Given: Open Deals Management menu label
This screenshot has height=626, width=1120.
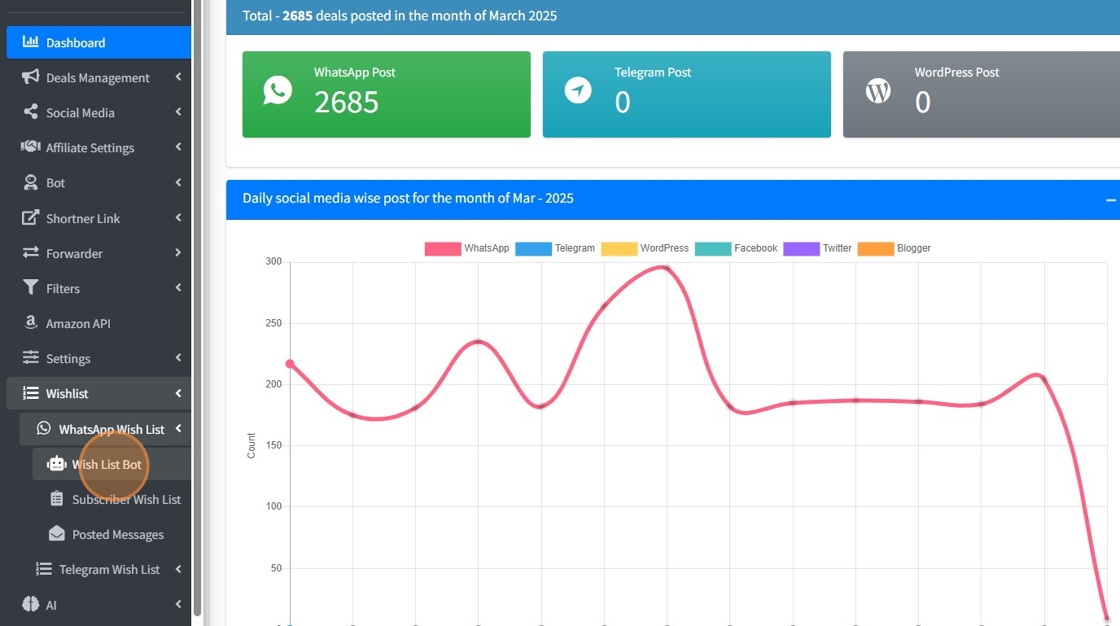Looking at the screenshot, I should (98, 77).
